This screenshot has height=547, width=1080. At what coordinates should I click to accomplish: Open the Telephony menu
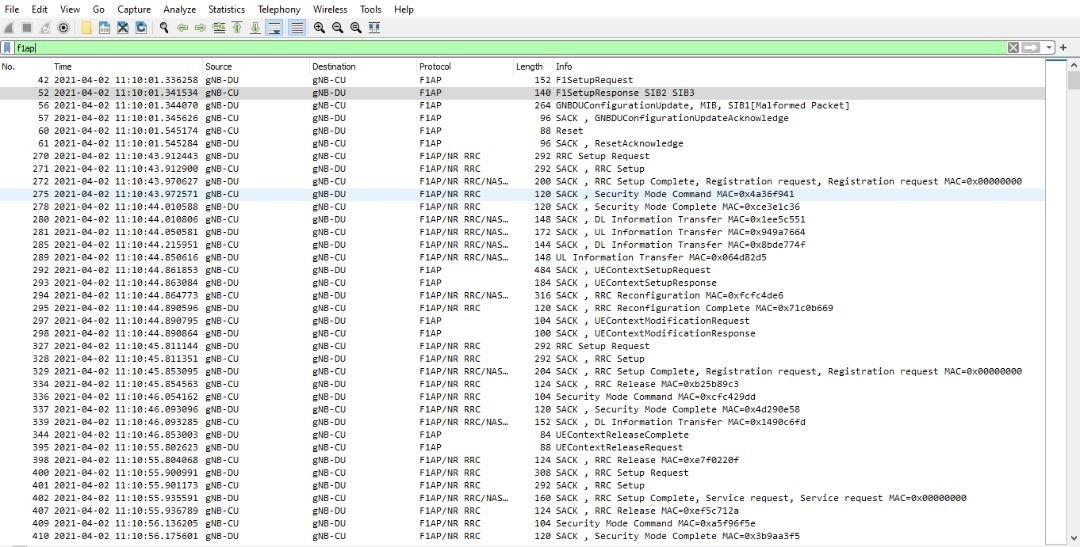tap(279, 9)
